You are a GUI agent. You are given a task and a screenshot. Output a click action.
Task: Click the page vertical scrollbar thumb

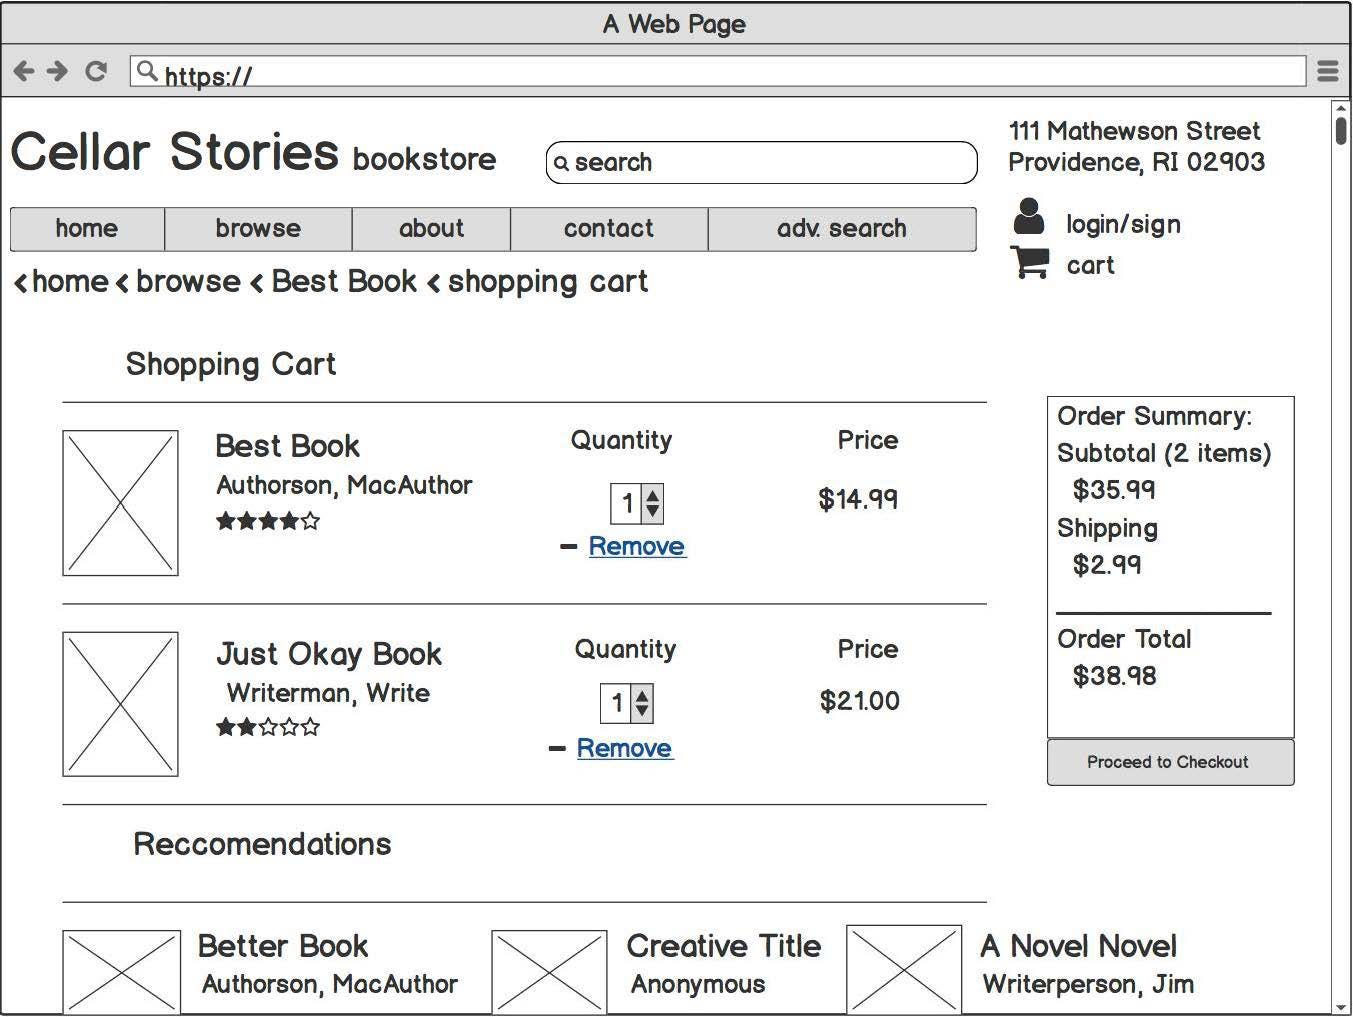pos(1340,131)
